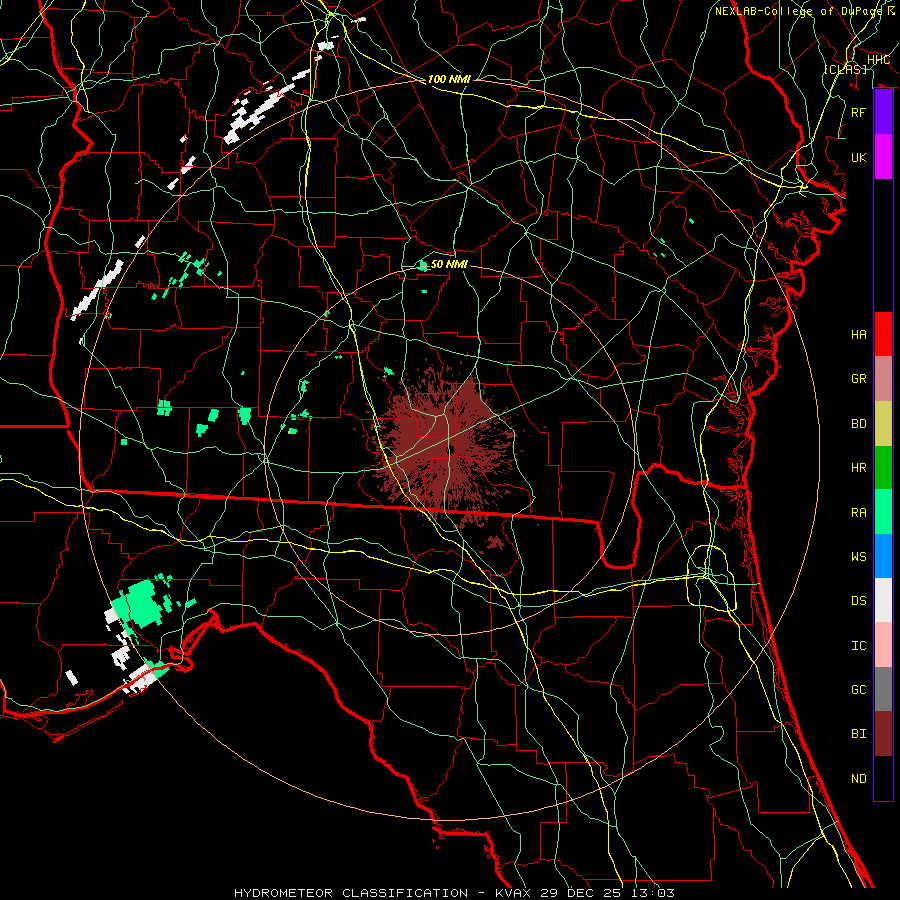Viewport: 900px width, 900px height.
Task: Click the purple RF legend color swatch
Action: (x=883, y=112)
